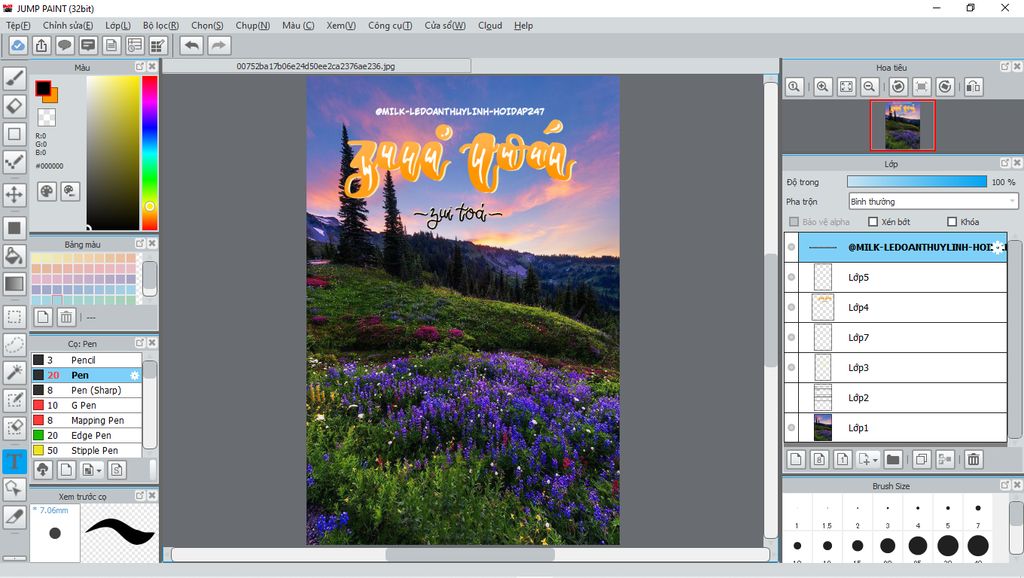Open the Cloud menu
This screenshot has height=578, width=1024.
[x=490, y=25]
